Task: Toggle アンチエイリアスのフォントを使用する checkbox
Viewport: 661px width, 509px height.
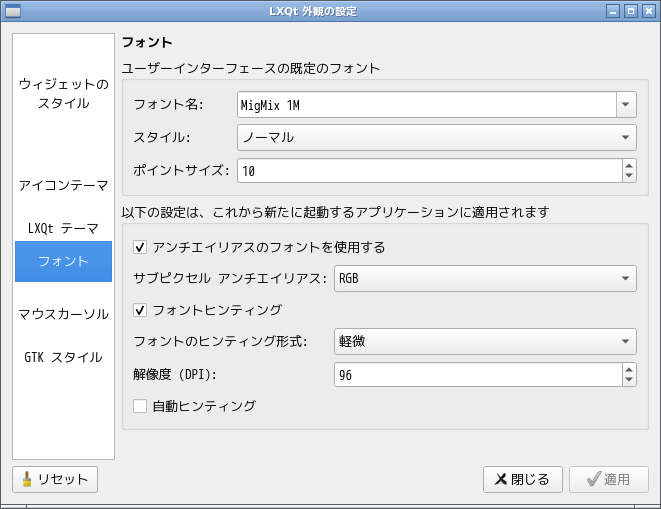Action: pos(140,247)
